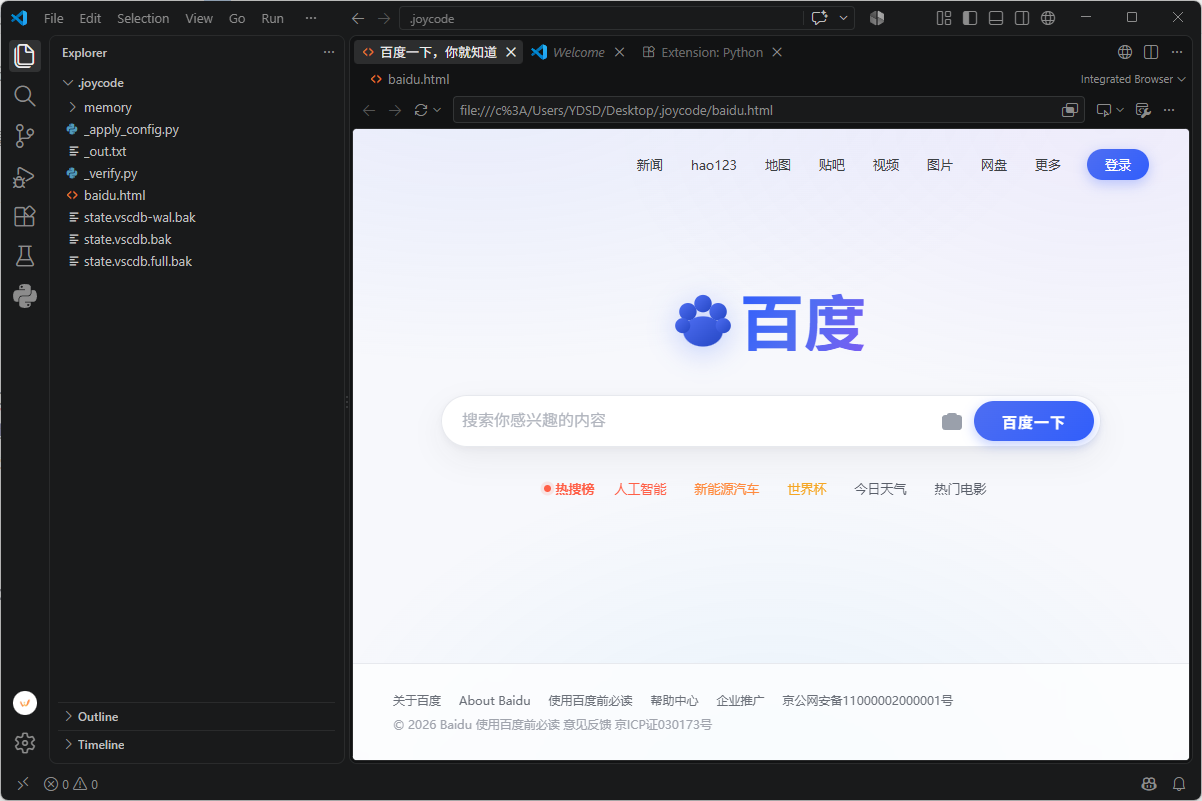Open the Extensions view
This screenshot has height=801, width=1202.
pos(25,216)
